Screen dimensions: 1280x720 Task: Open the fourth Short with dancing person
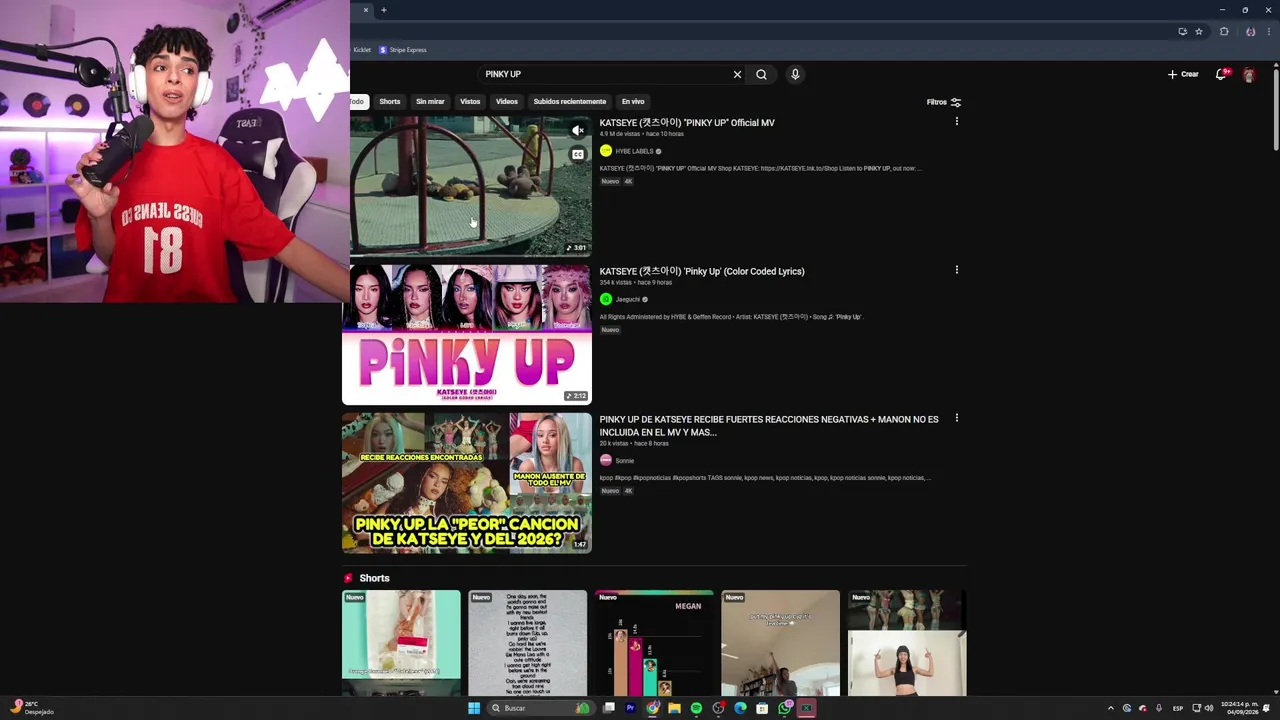(781, 643)
